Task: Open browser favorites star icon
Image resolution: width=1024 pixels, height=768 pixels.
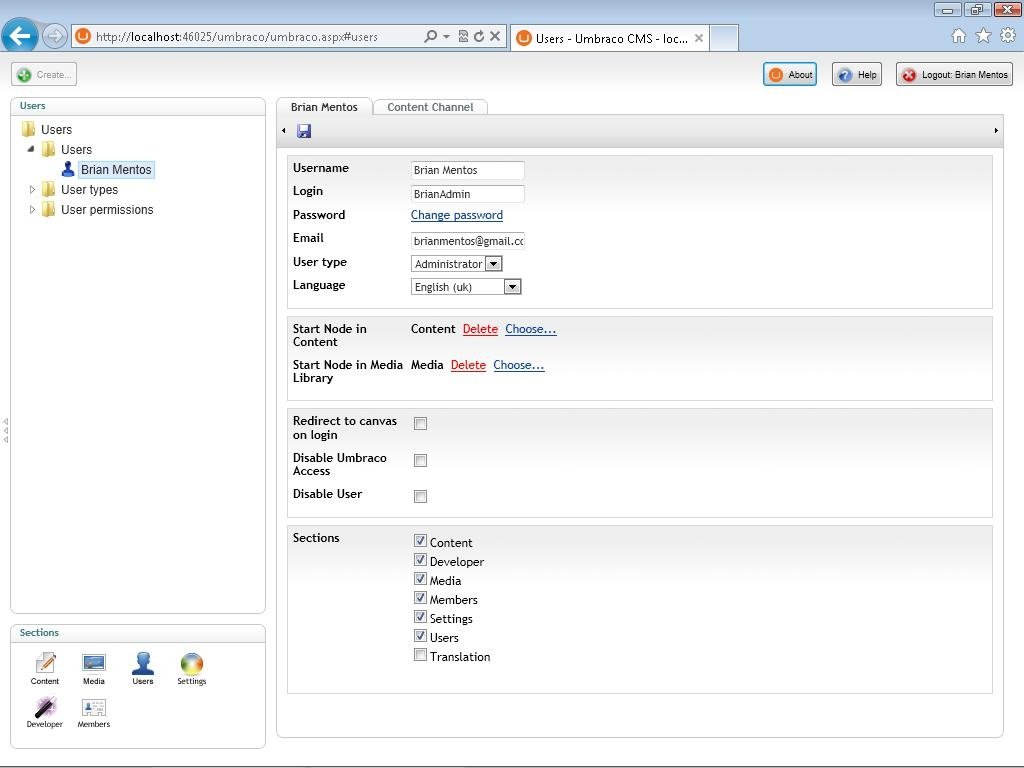Action: (x=983, y=36)
